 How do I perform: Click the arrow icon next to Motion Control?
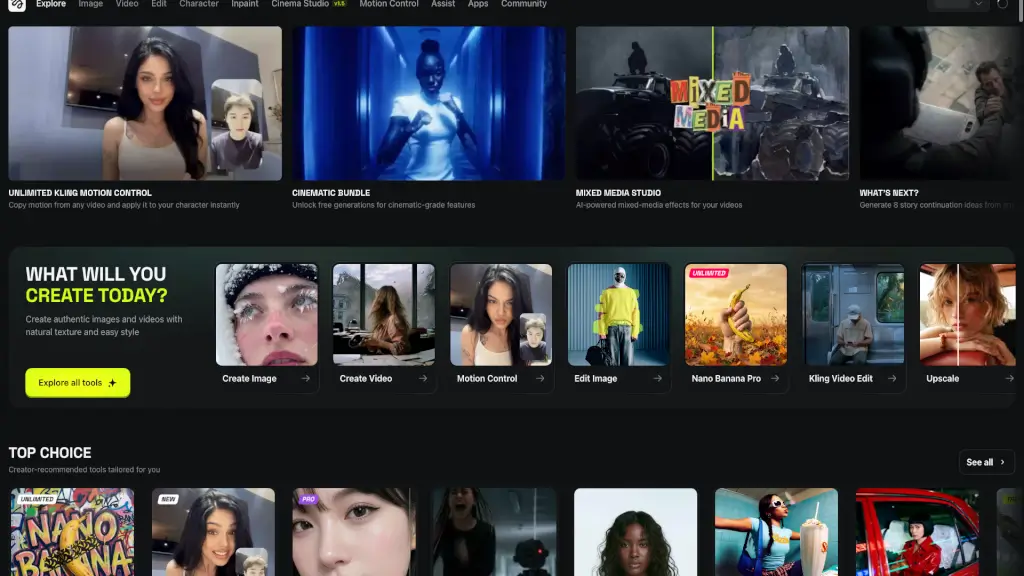pyautogui.click(x=540, y=379)
